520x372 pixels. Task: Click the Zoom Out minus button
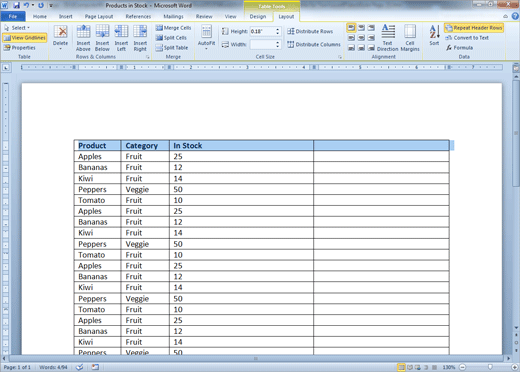(x=463, y=367)
